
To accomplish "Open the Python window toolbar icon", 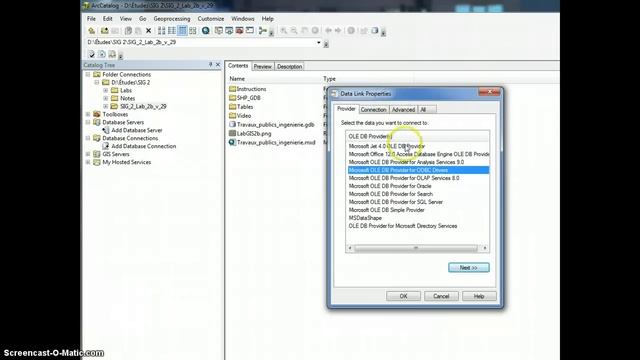I will point(250,31).
